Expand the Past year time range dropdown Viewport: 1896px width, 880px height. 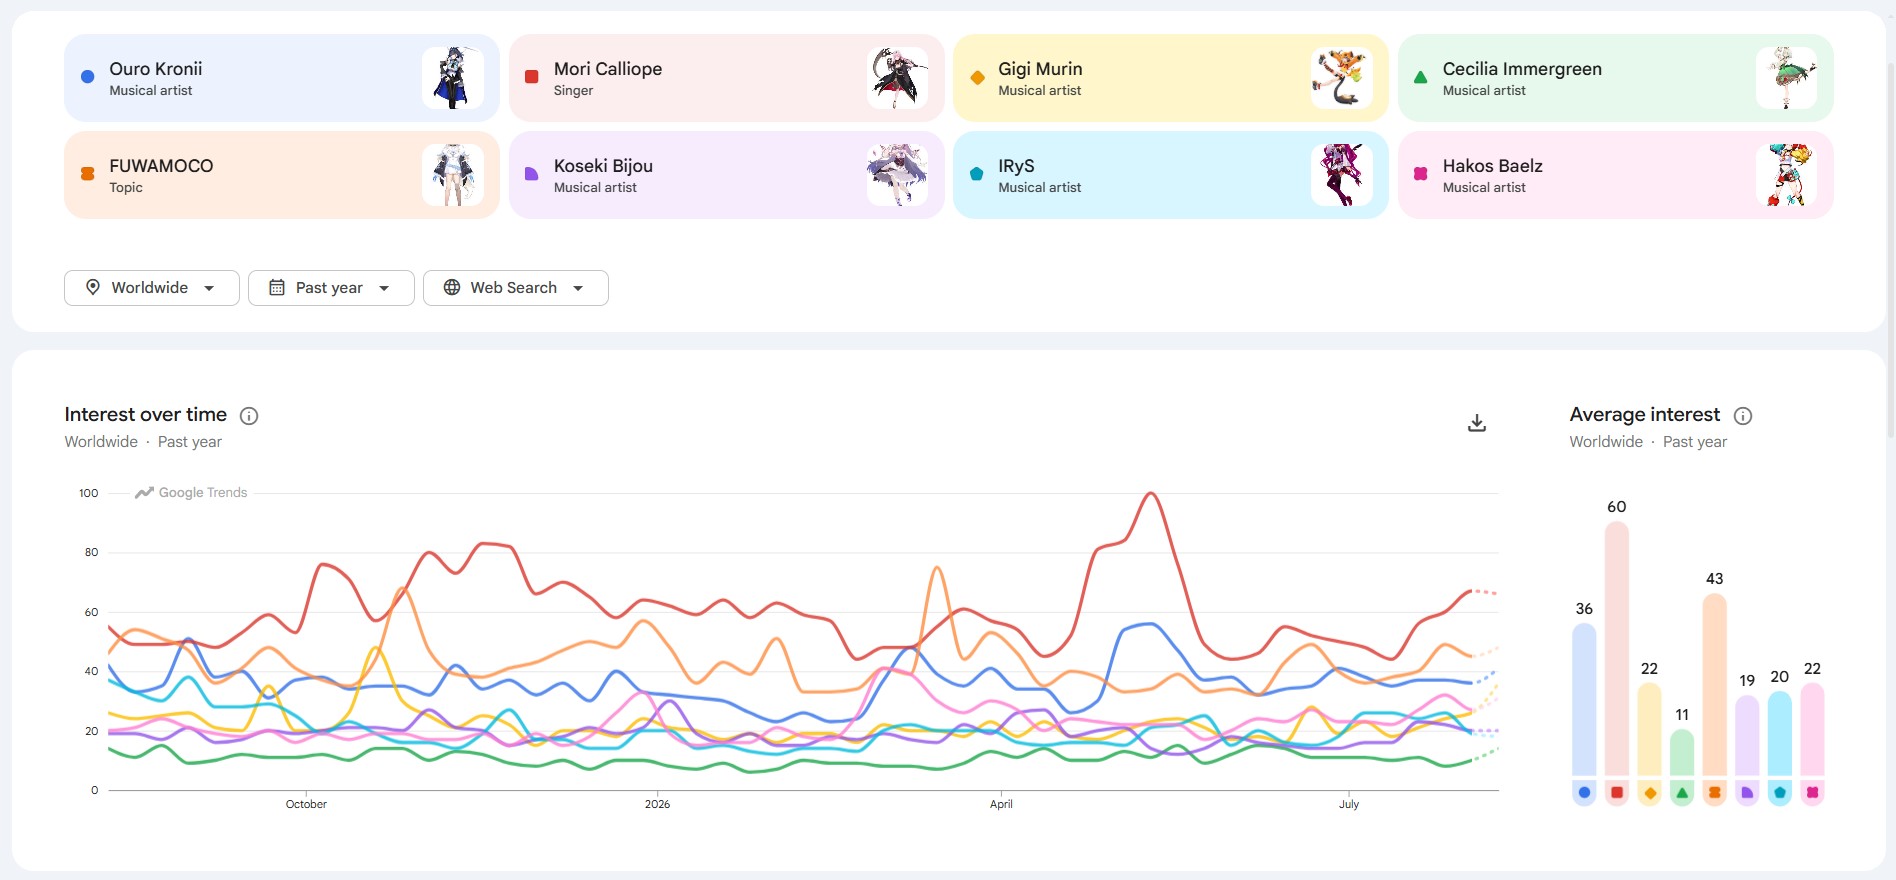tap(331, 288)
